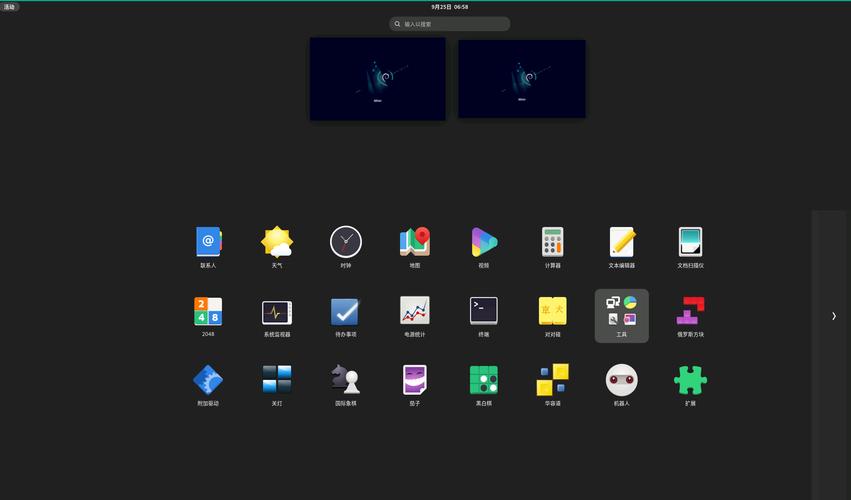Launch the Terminal (终端)
The image size is (851, 500).
point(484,315)
